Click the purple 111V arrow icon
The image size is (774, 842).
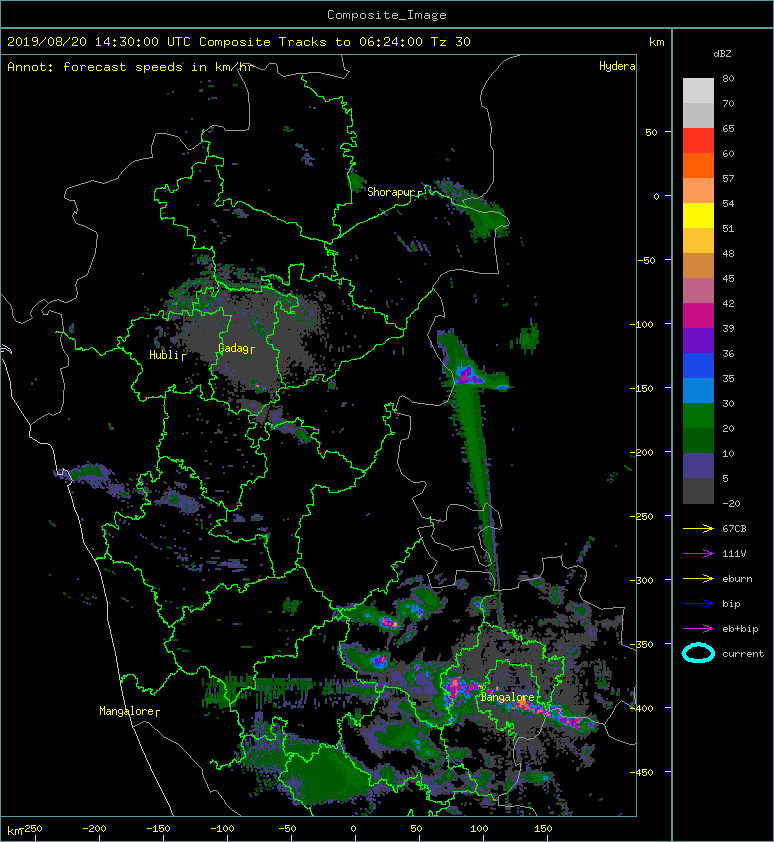698,554
